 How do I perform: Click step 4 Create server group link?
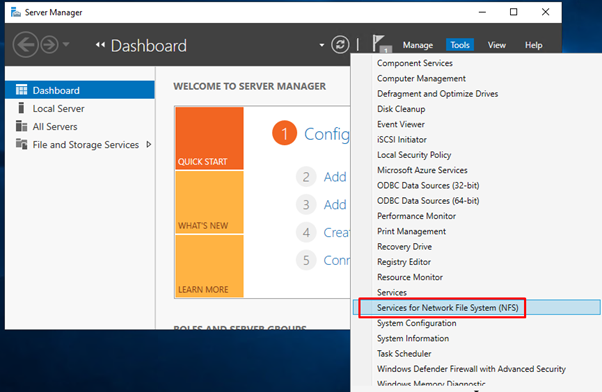(x=336, y=232)
